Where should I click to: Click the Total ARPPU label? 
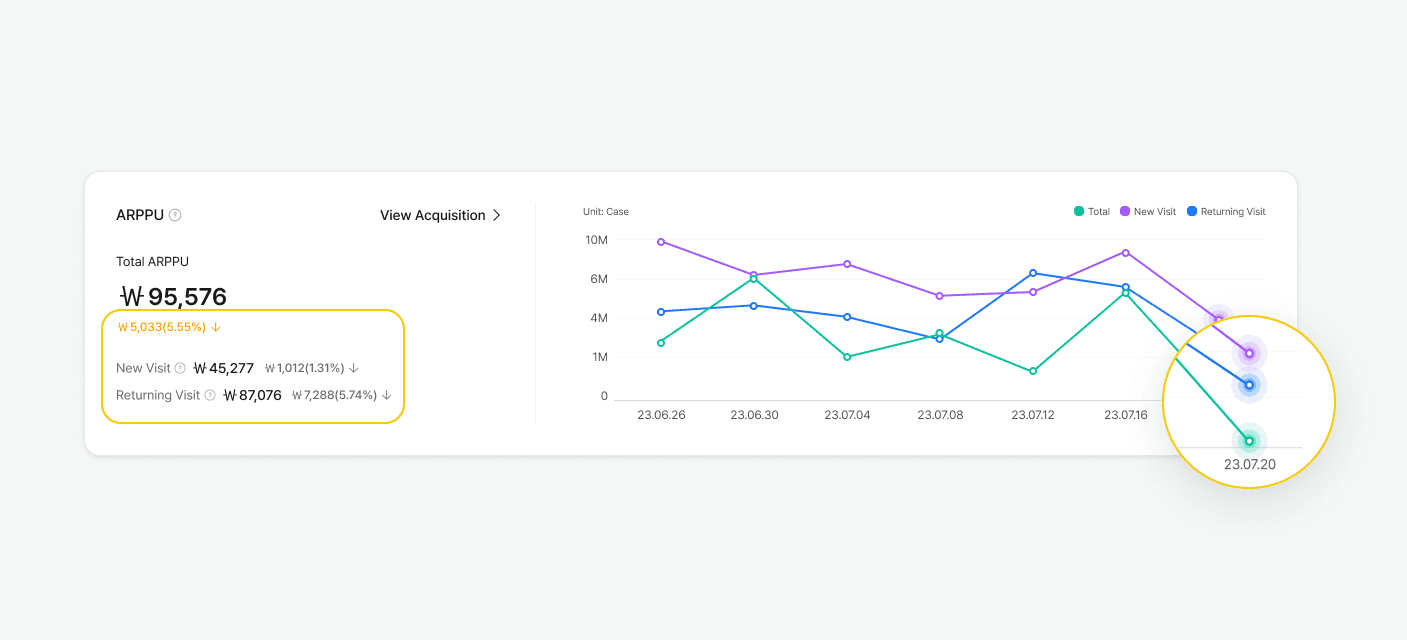(x=152, y=262)
